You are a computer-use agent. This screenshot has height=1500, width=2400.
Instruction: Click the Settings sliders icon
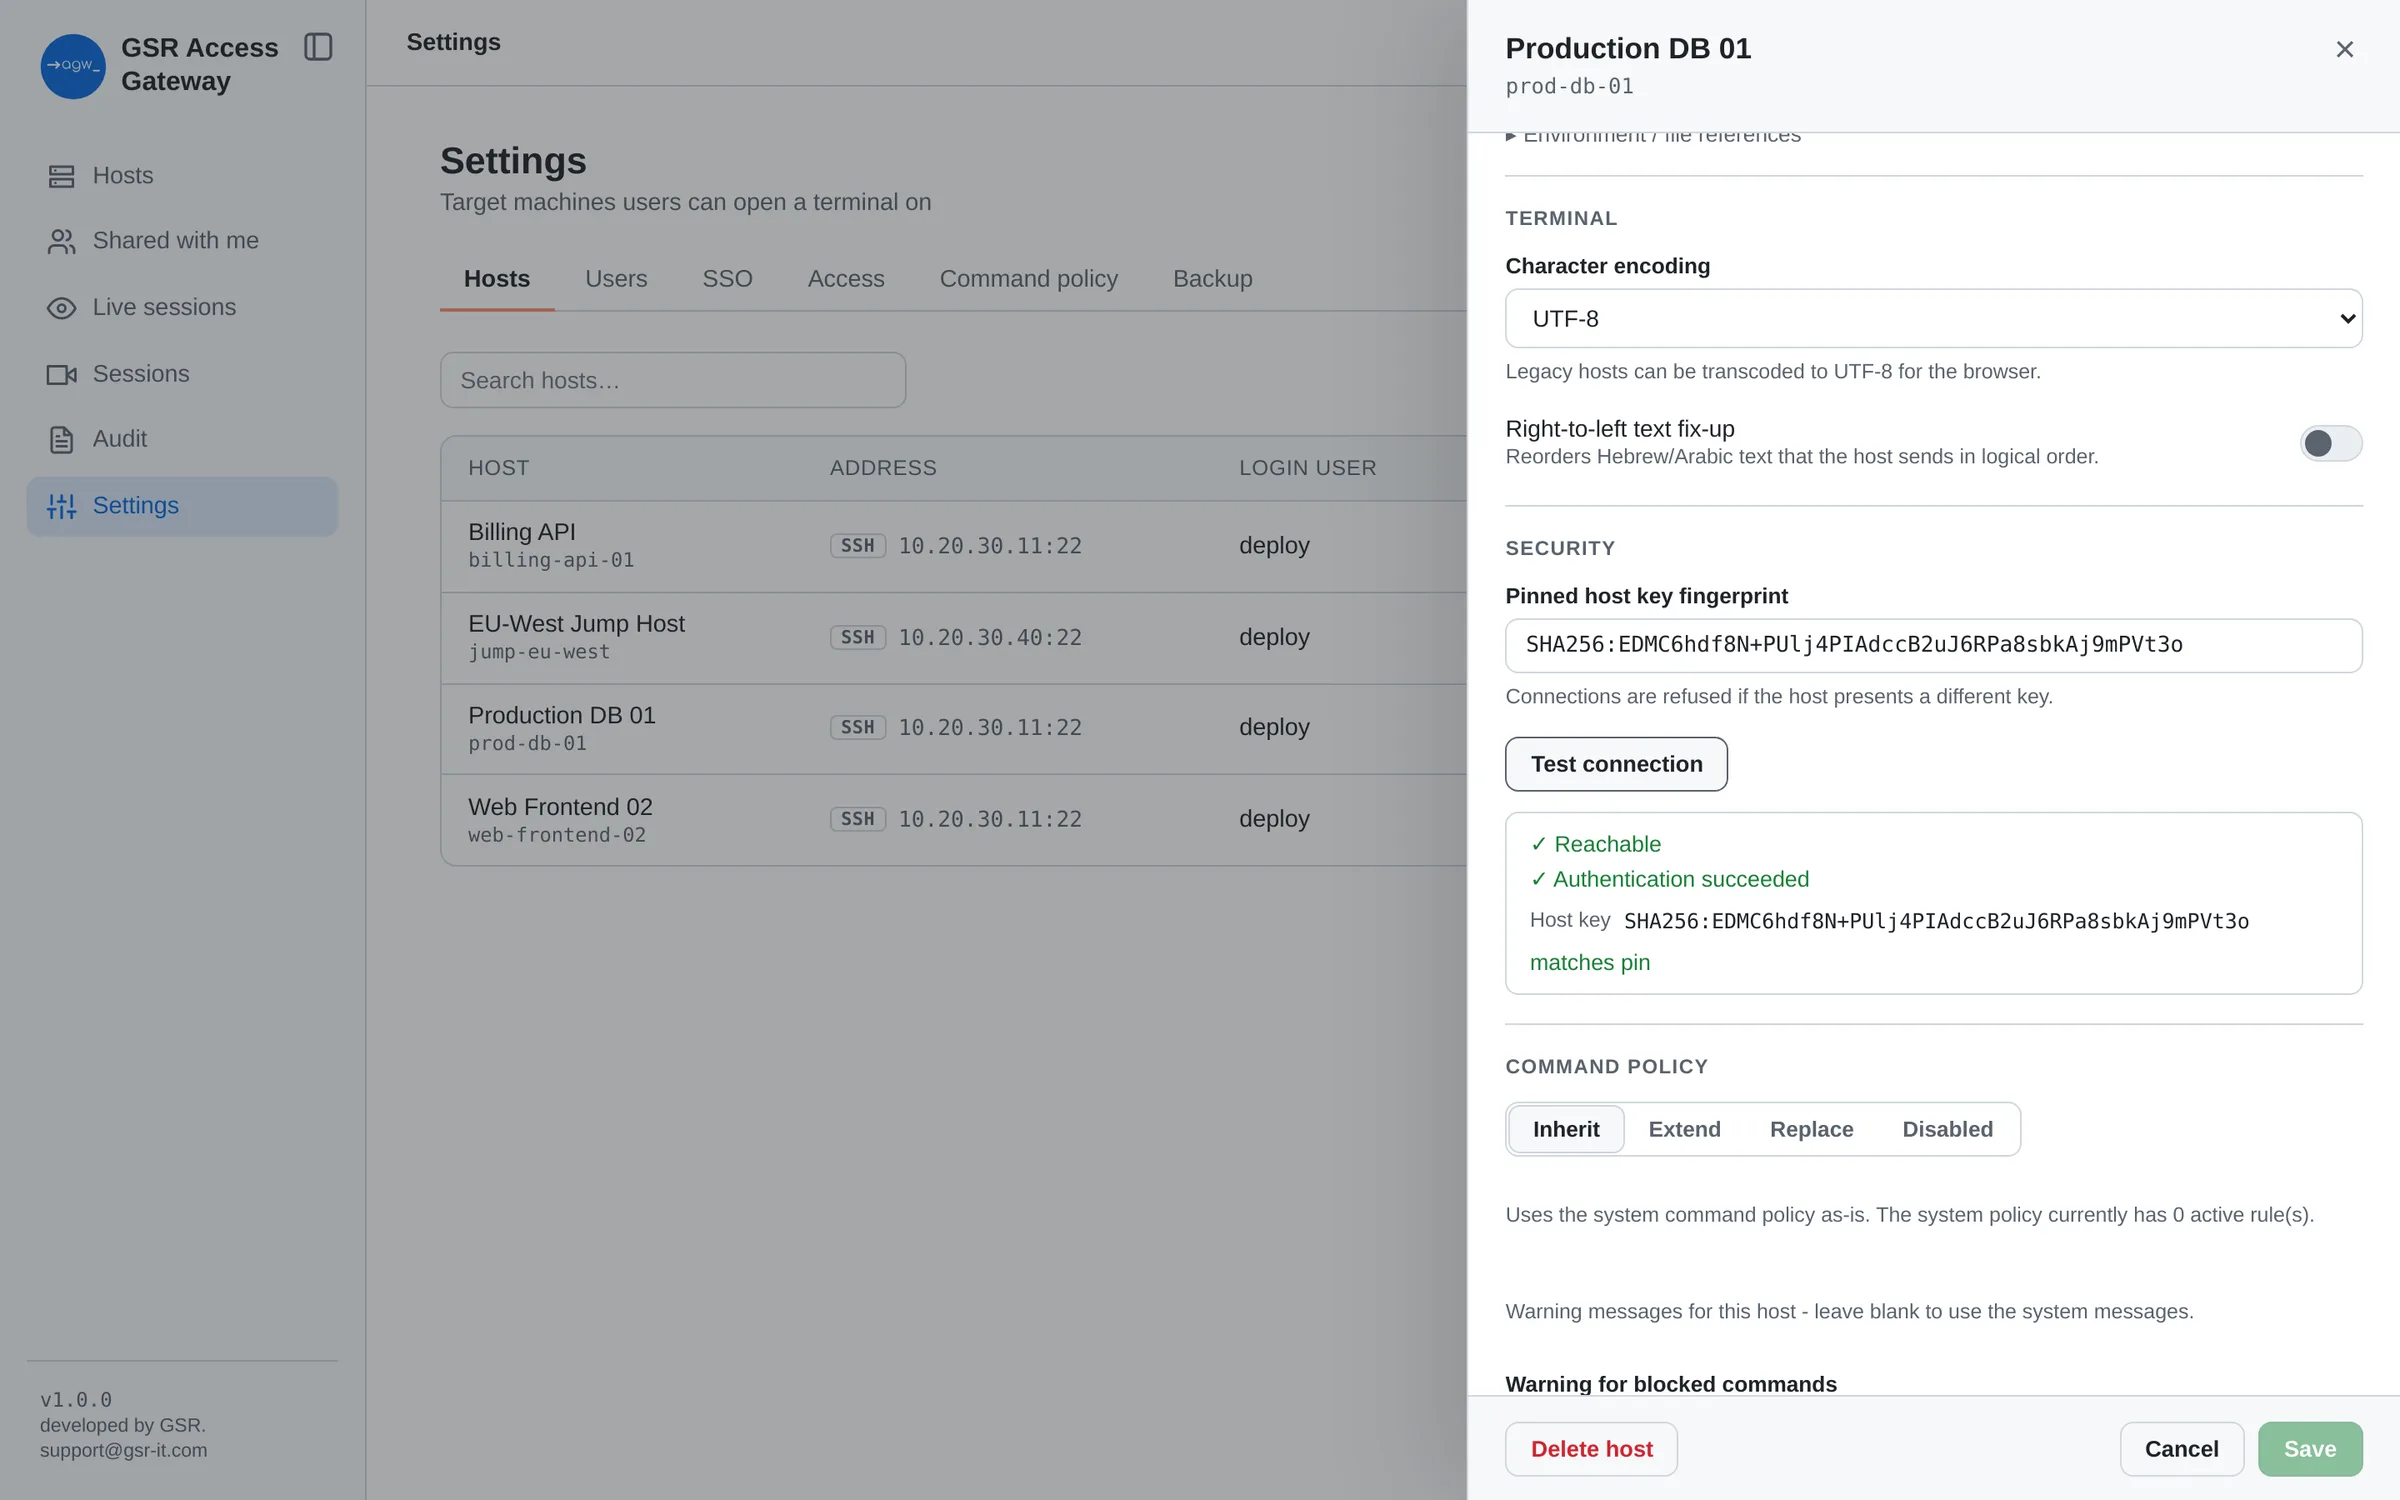point(62,506)
